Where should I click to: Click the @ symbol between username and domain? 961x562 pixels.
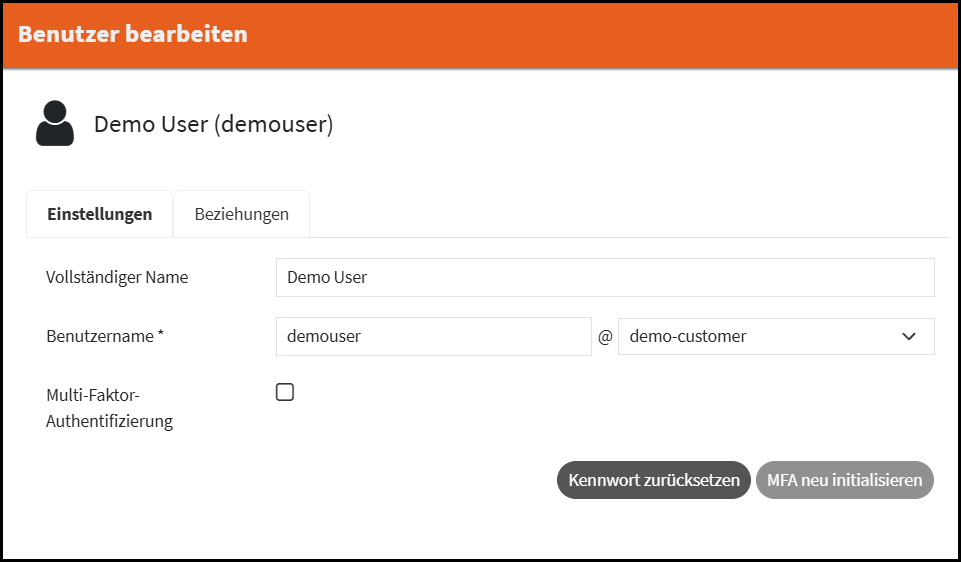click(x=605, y=338)
